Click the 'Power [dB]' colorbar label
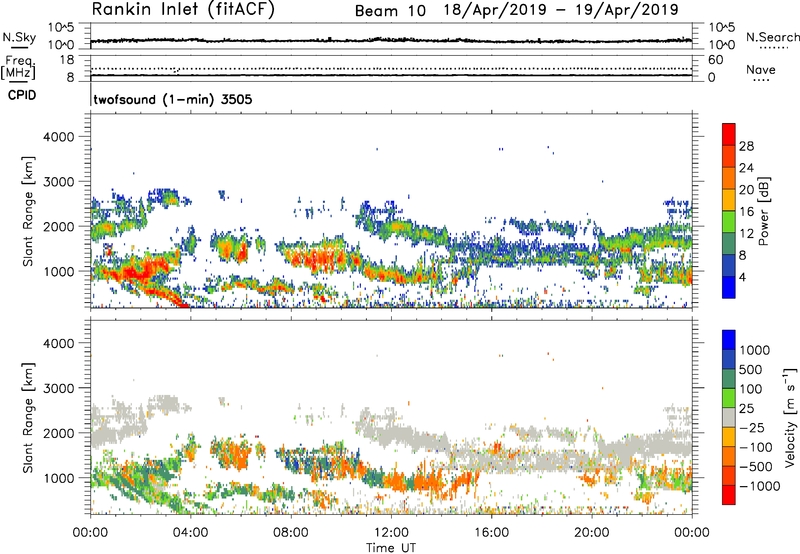This screenshot has width=800, height=554. point(763,211)
